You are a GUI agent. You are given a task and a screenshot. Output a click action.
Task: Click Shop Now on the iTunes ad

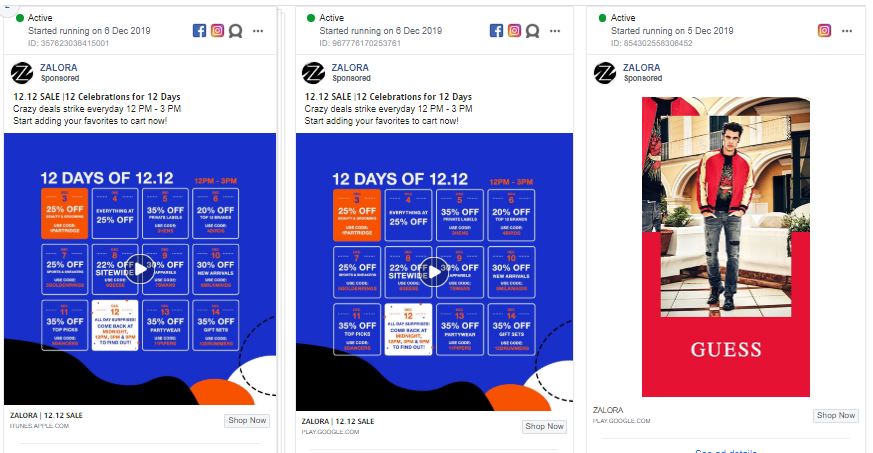click(247, 421)
